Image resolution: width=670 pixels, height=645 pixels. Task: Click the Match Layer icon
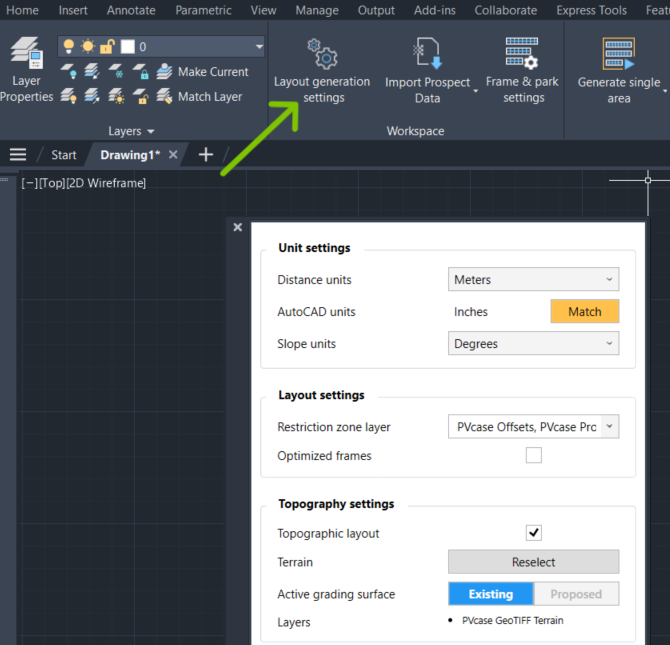tap(165, 97)
